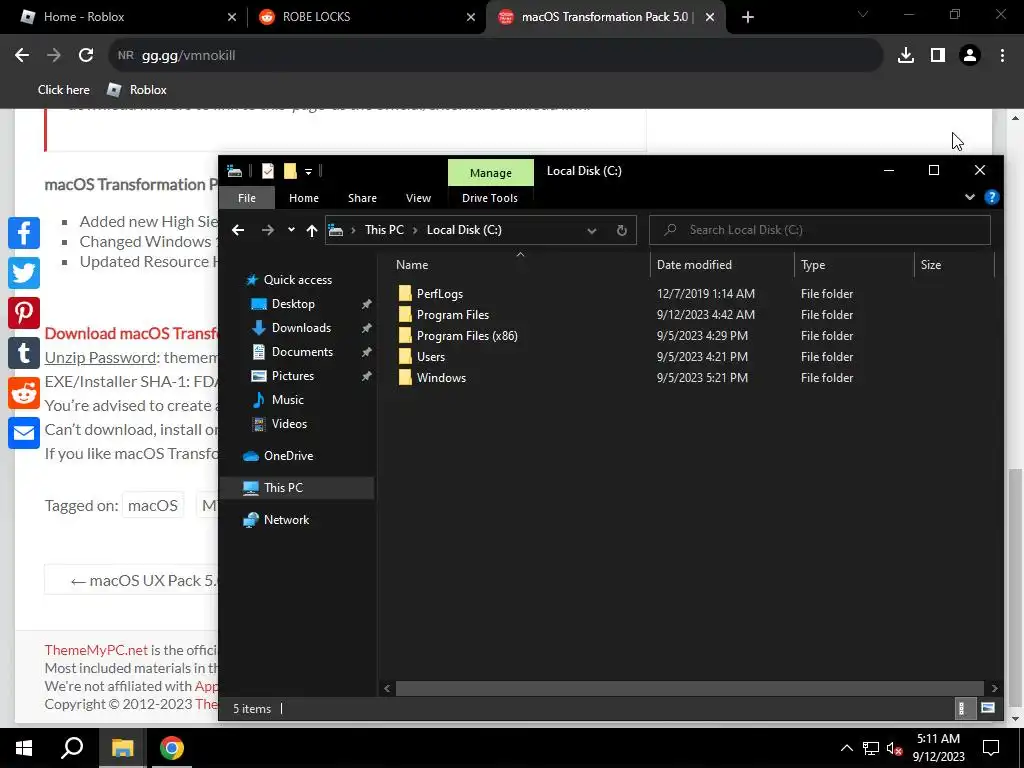Go up one folder level

(x=312, y=230)
